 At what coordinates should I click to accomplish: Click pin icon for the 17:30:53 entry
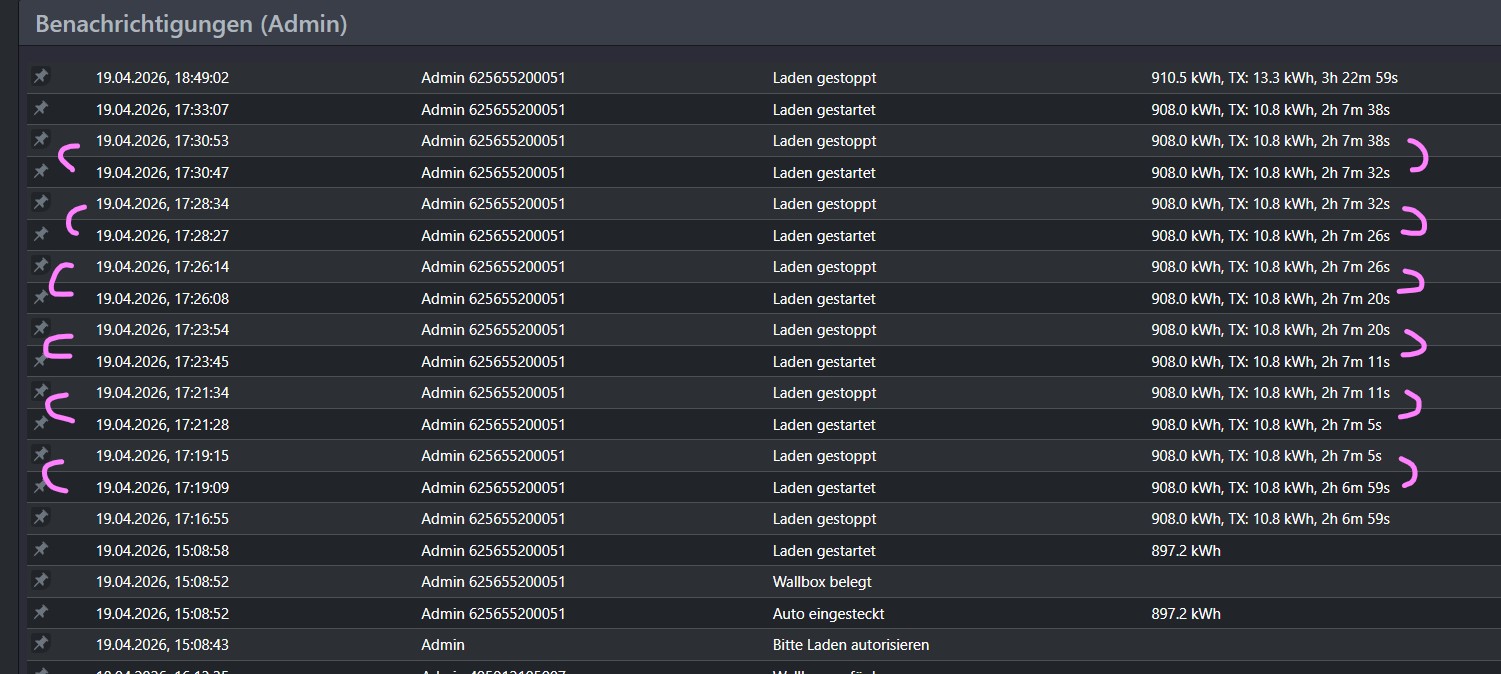pos(40,140)
